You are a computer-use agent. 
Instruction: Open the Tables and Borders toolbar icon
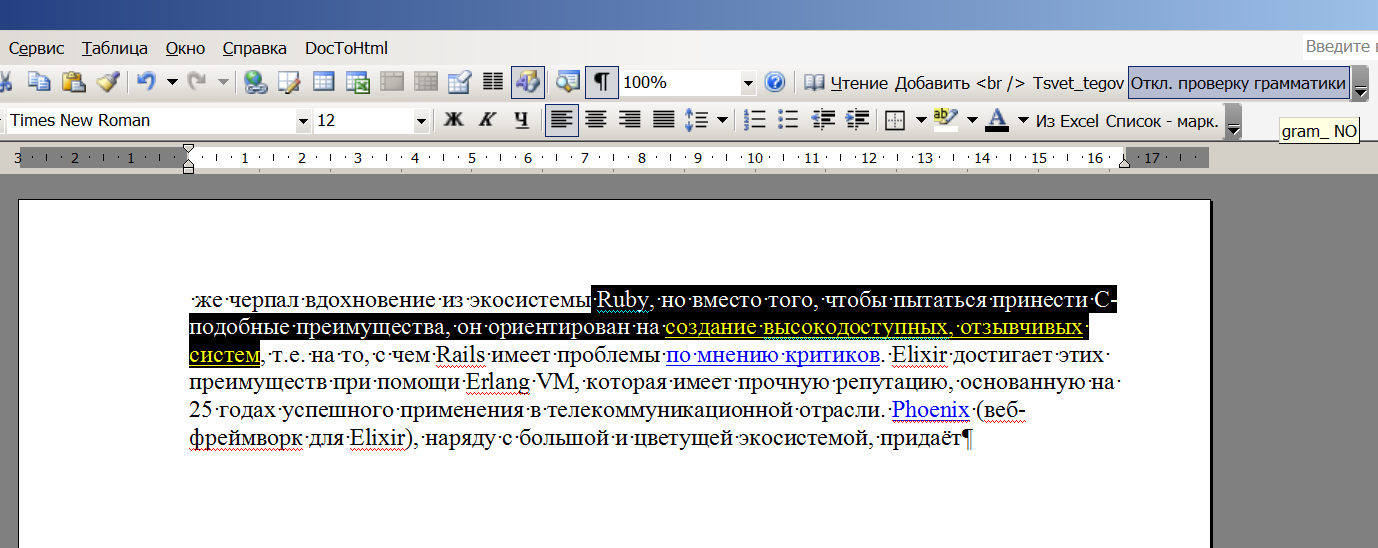click(x=289, y=82)
